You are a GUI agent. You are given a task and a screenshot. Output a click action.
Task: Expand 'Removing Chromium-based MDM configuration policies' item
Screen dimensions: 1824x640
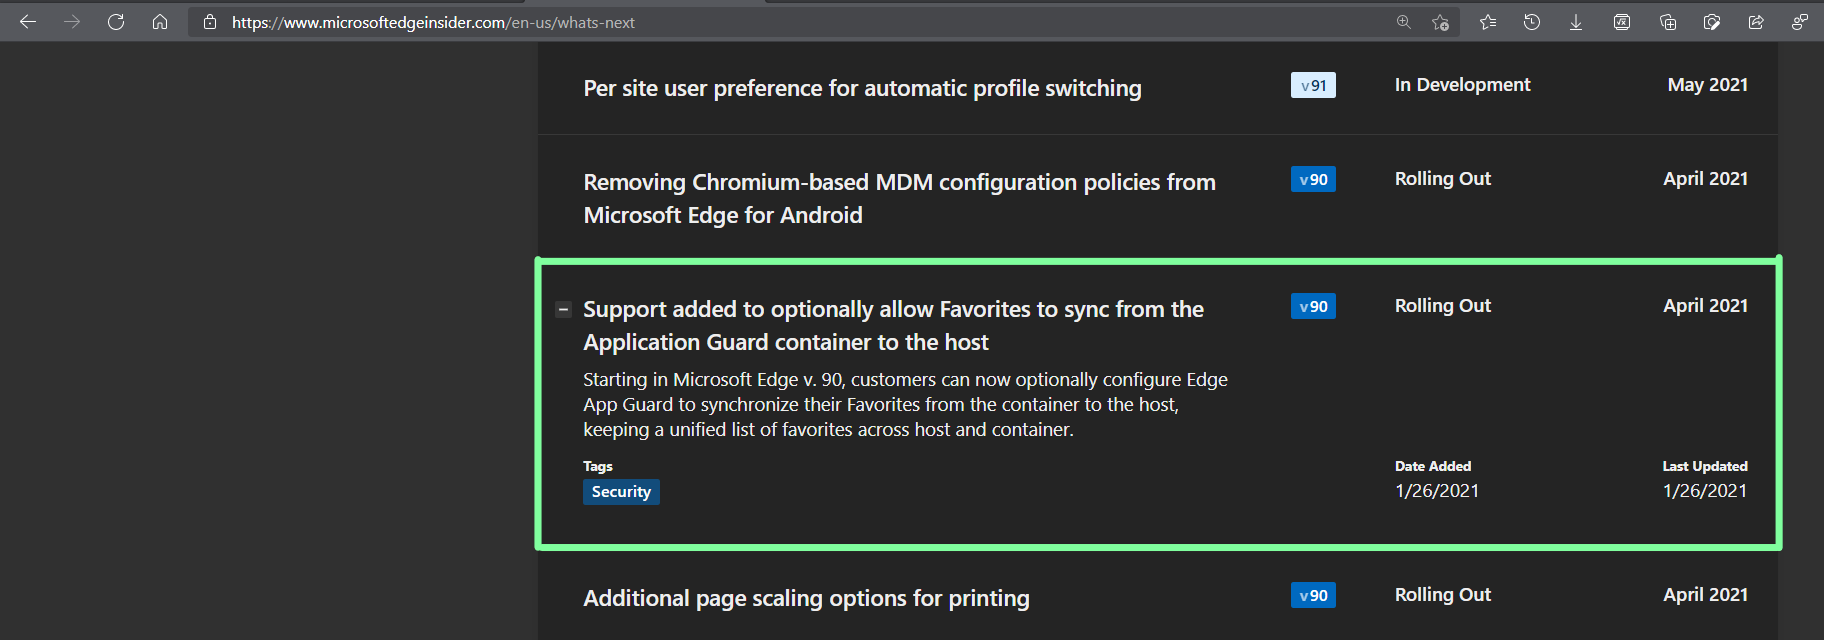point(899,198)
